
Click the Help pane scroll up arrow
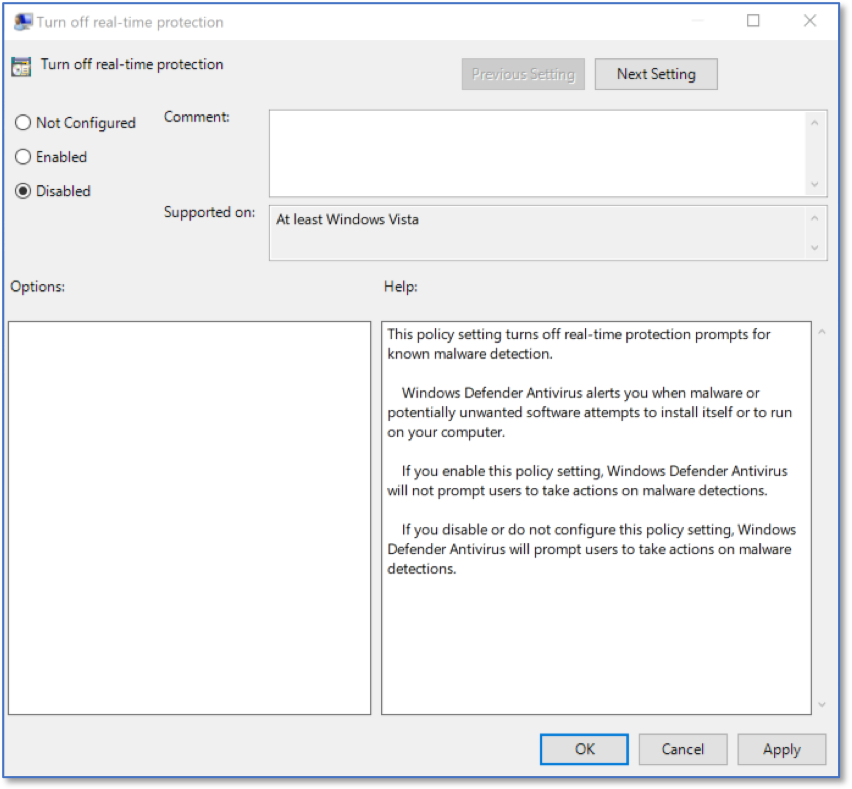[822, 331]
